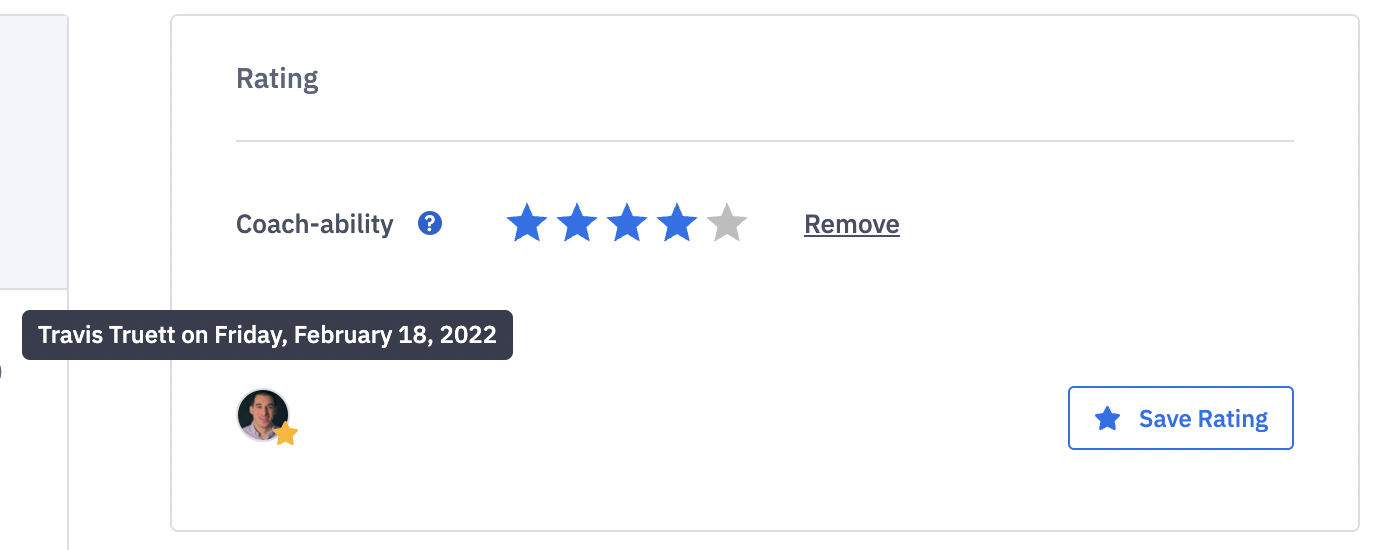Set Coach-ability rating to two stars
This screenshot has width=1380, height=550.
(x=577, y=223)
